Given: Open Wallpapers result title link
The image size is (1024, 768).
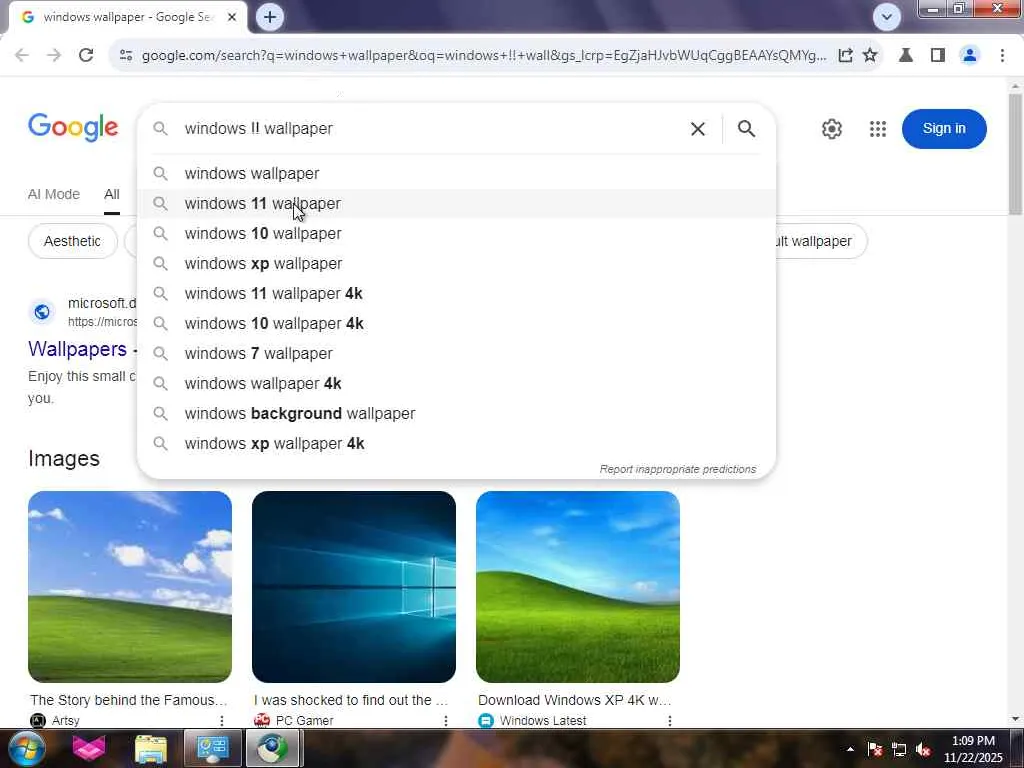Looking at the screenshot, I should pos(77,349).
